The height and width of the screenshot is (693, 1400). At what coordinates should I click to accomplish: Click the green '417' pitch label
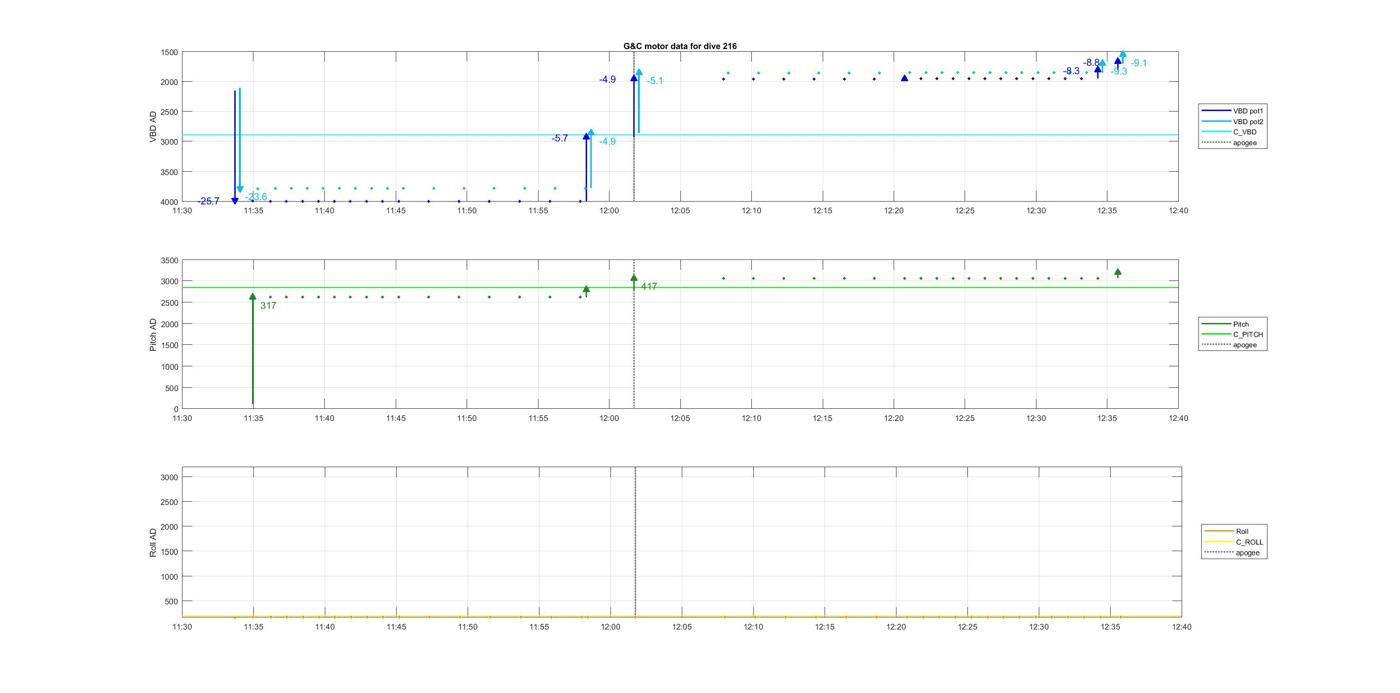pyautogui.click(x=649, y=287)
